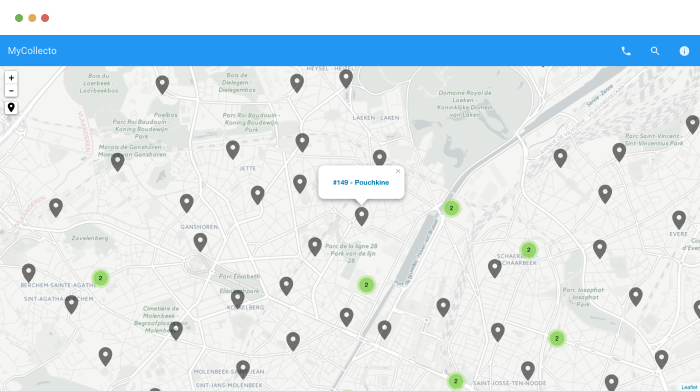Click the locate-me pin button
Screen dimensions: 700x392
(11, 108)
